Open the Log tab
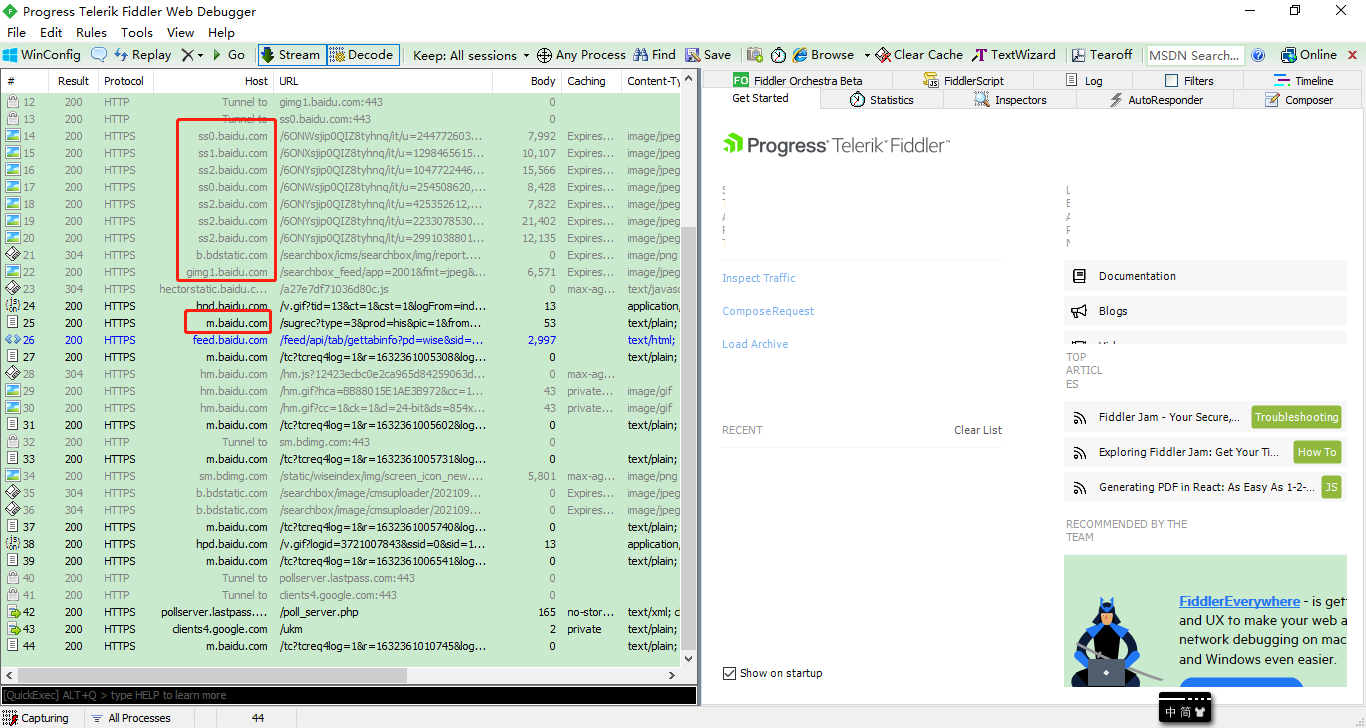 (x=1084, y=81)
